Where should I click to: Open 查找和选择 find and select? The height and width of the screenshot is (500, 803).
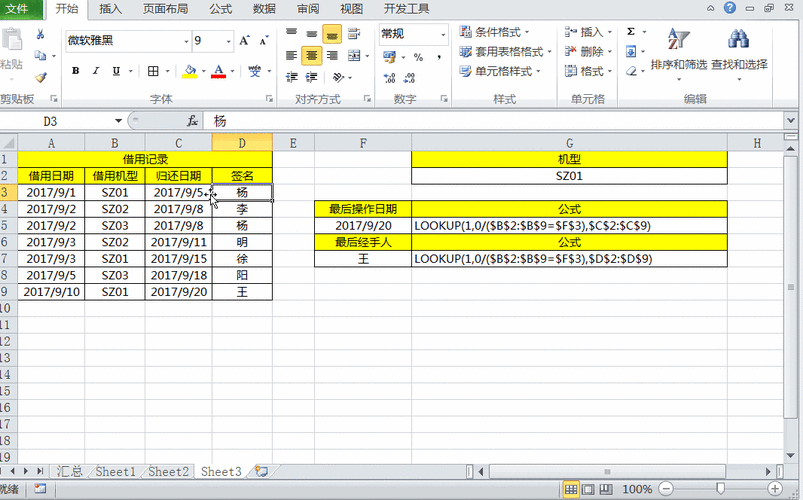[x=739, y=53]
